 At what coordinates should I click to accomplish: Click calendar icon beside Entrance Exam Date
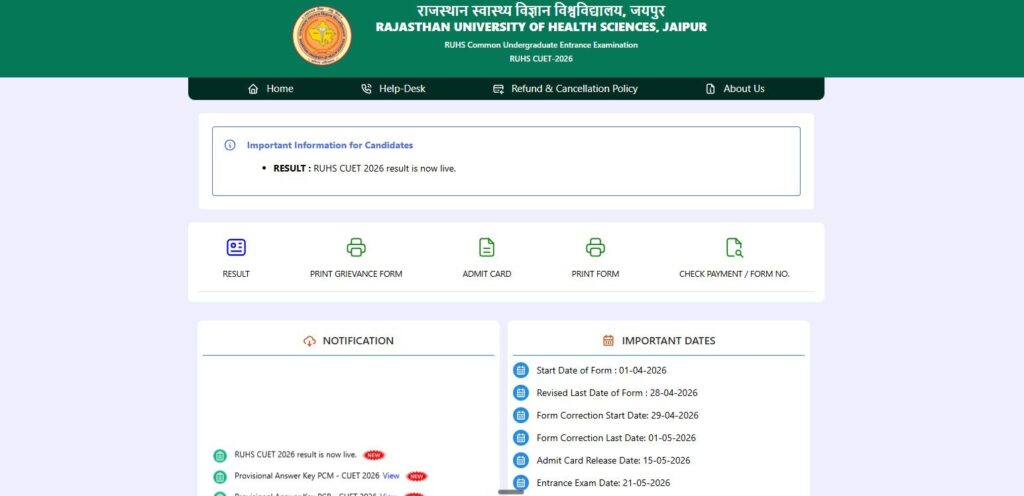point(520,483)
